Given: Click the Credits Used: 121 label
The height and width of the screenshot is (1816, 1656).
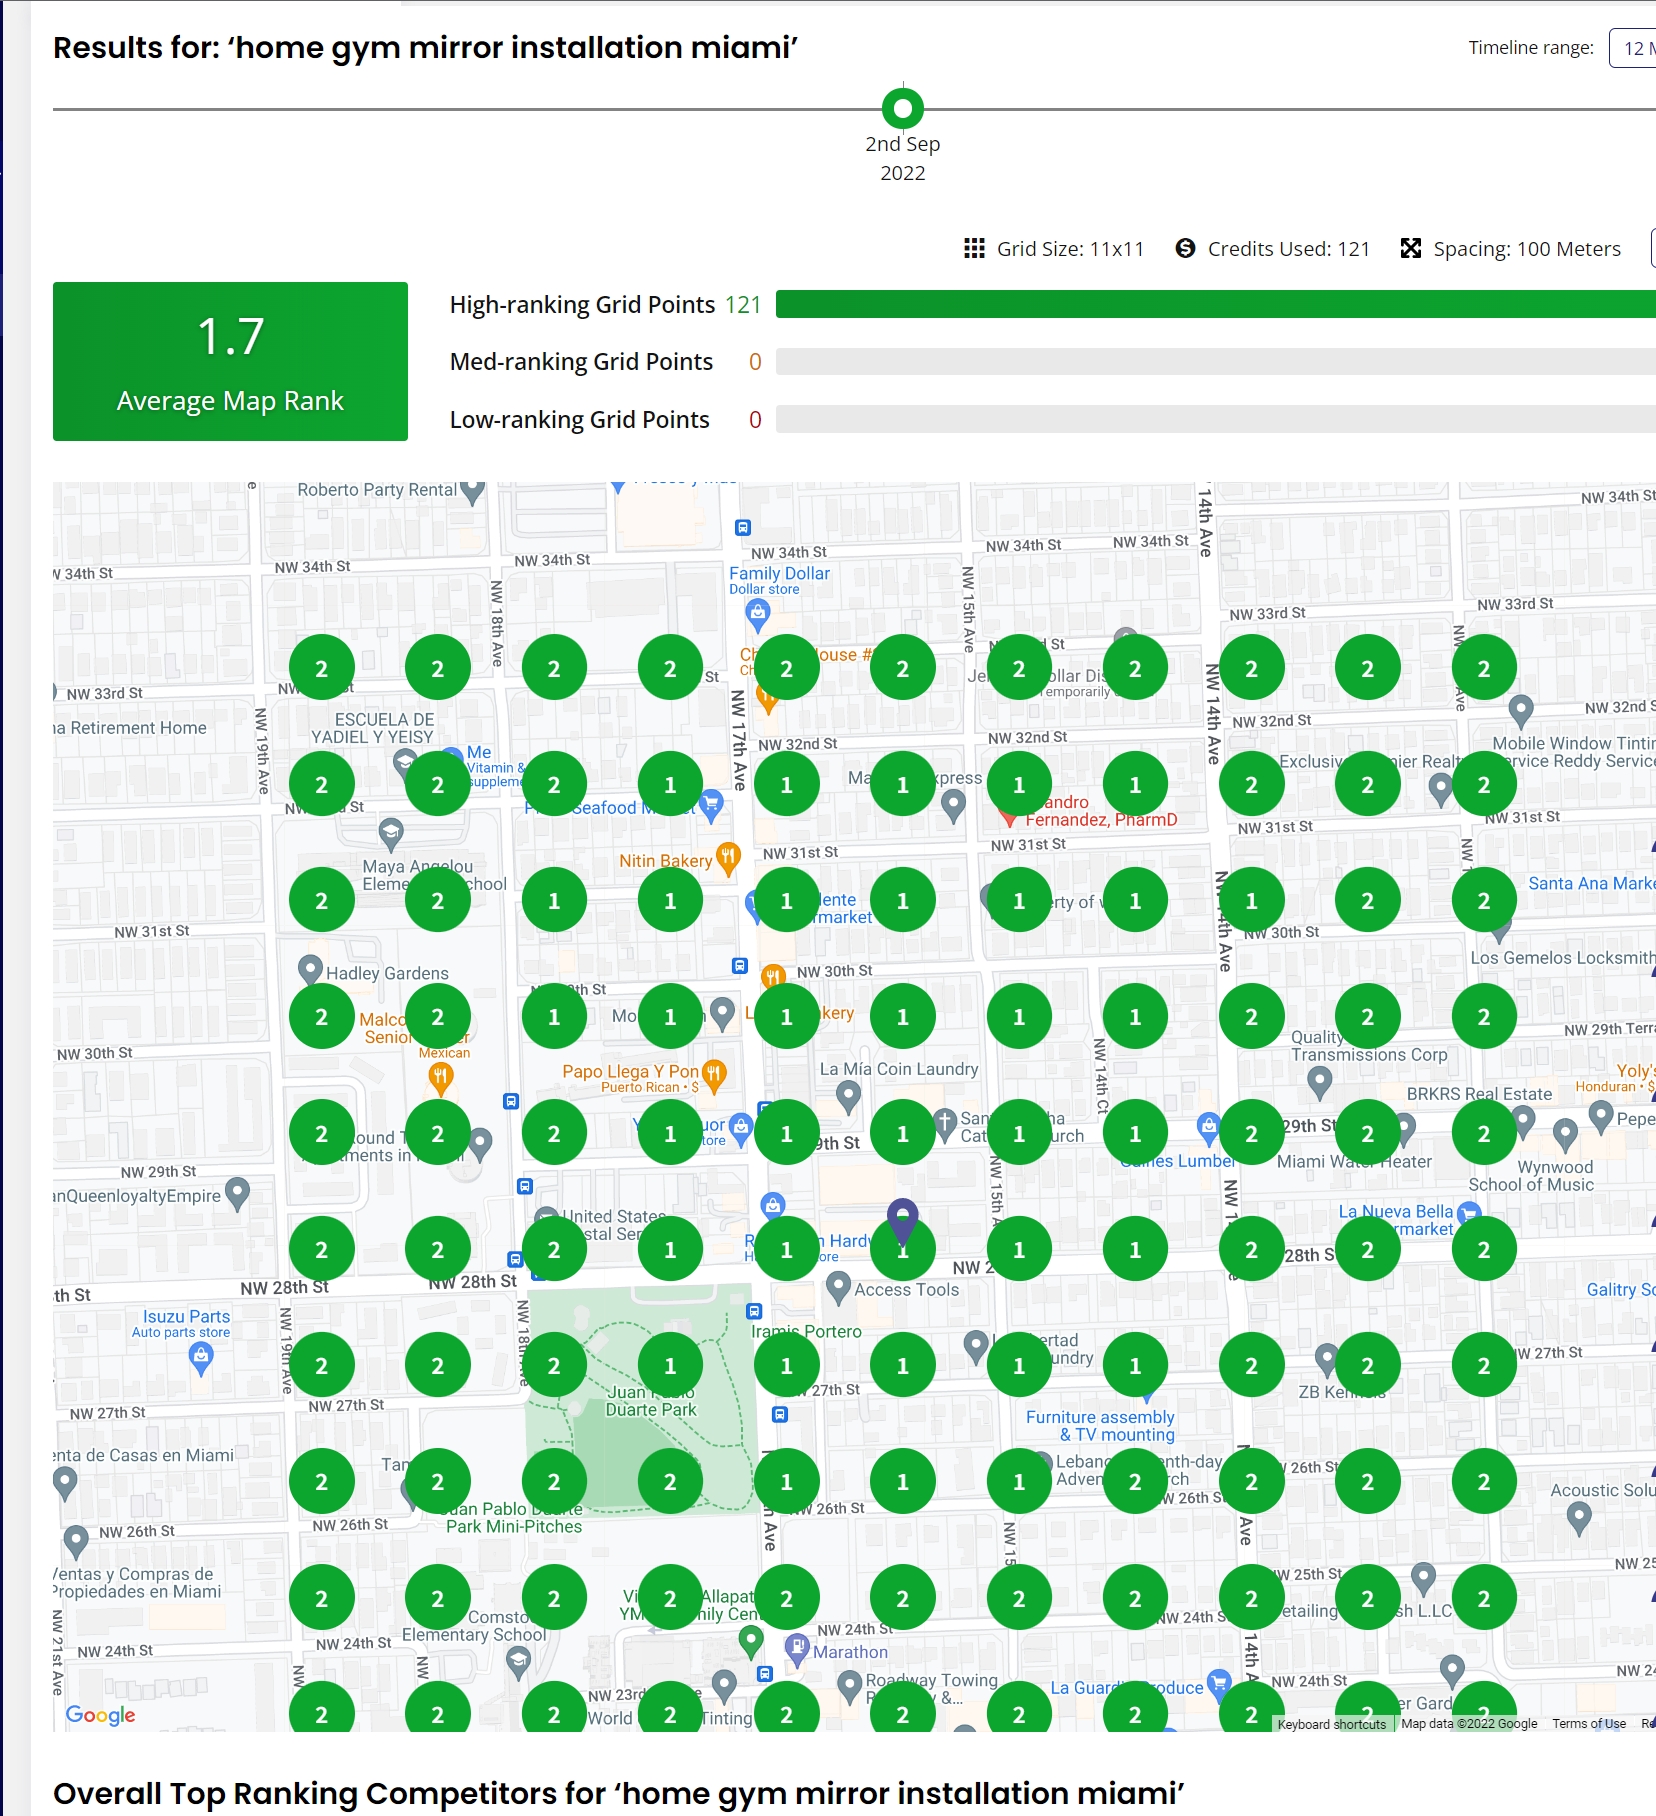Looking at the screenshot, I should click(1289, 249).
